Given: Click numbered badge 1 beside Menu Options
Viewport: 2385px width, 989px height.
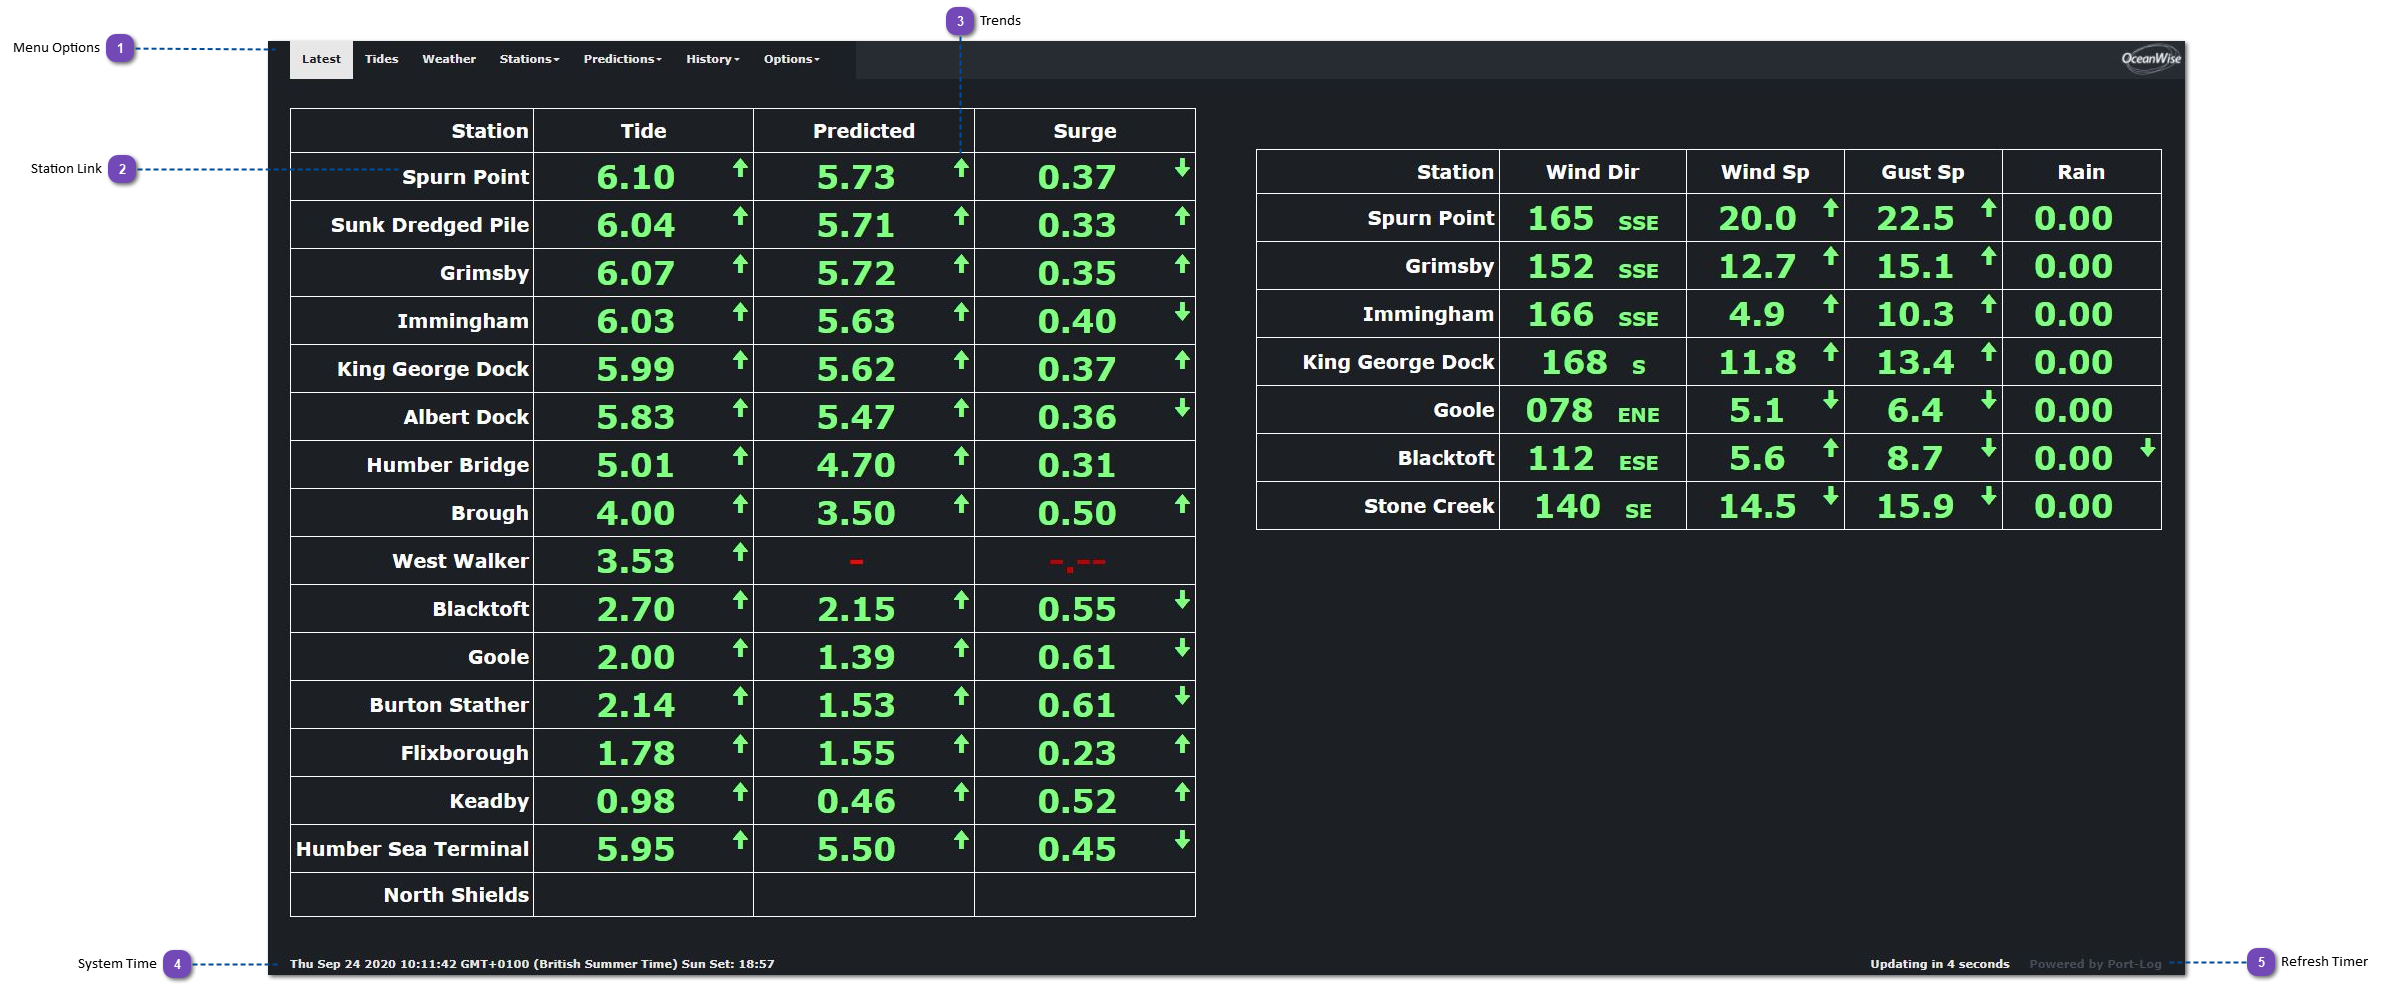Looking at the screenshot, I should click(x=121, y=48).
